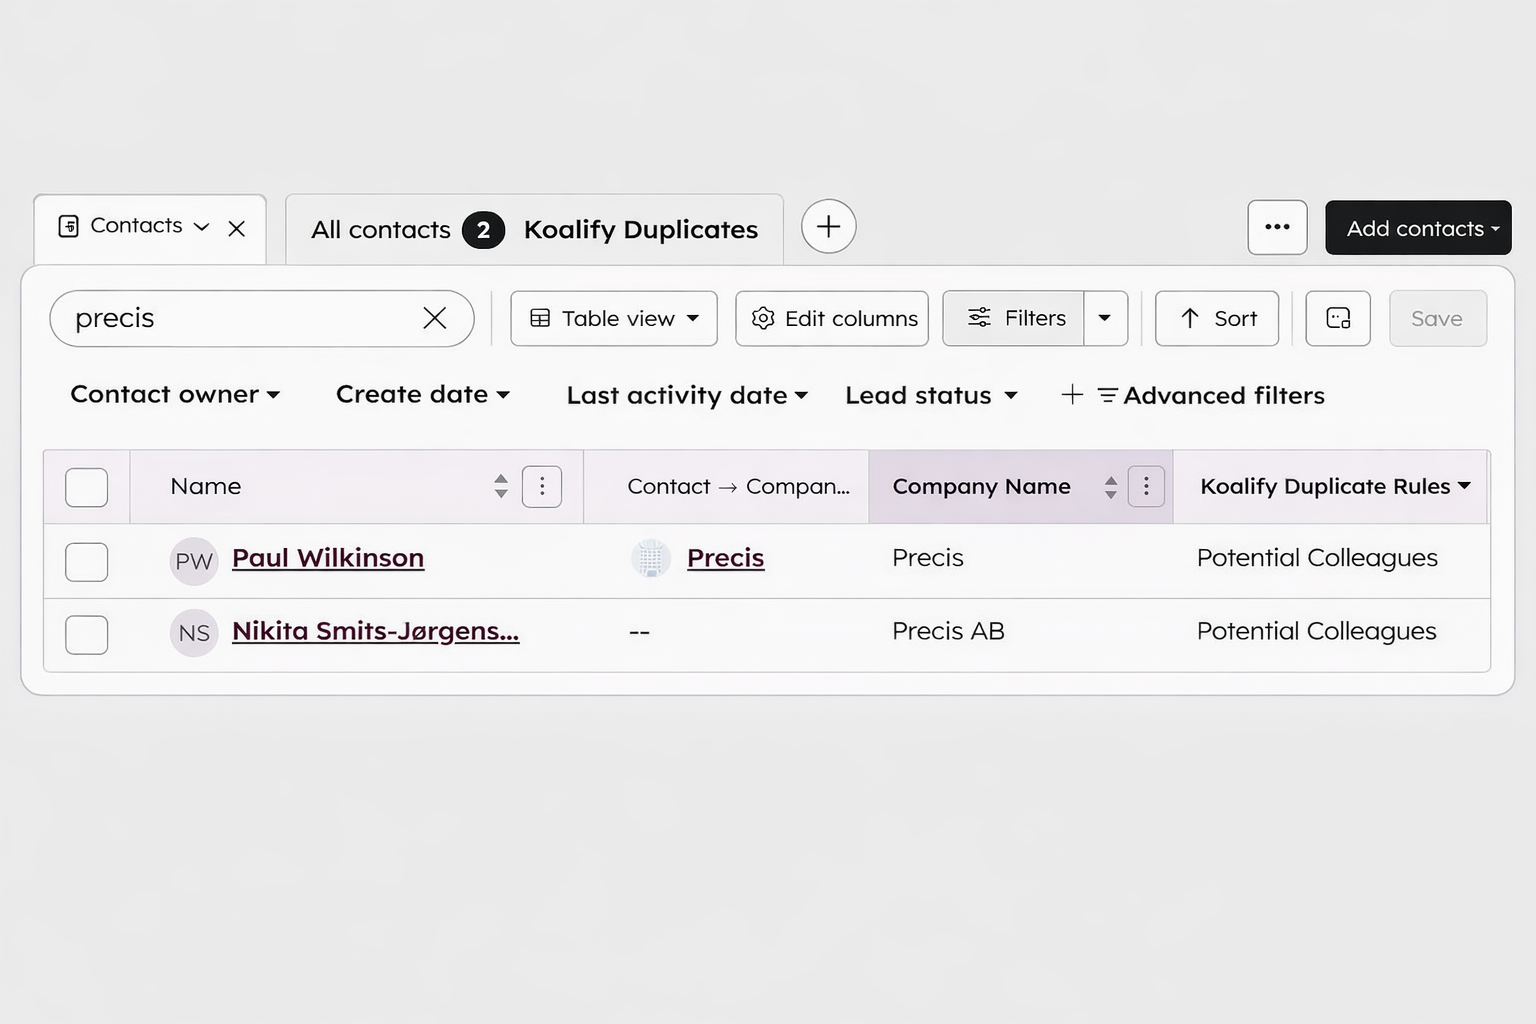1536x1024 pixels.
Task: Close the Contacts tab
Action: (x=237, y=229)
